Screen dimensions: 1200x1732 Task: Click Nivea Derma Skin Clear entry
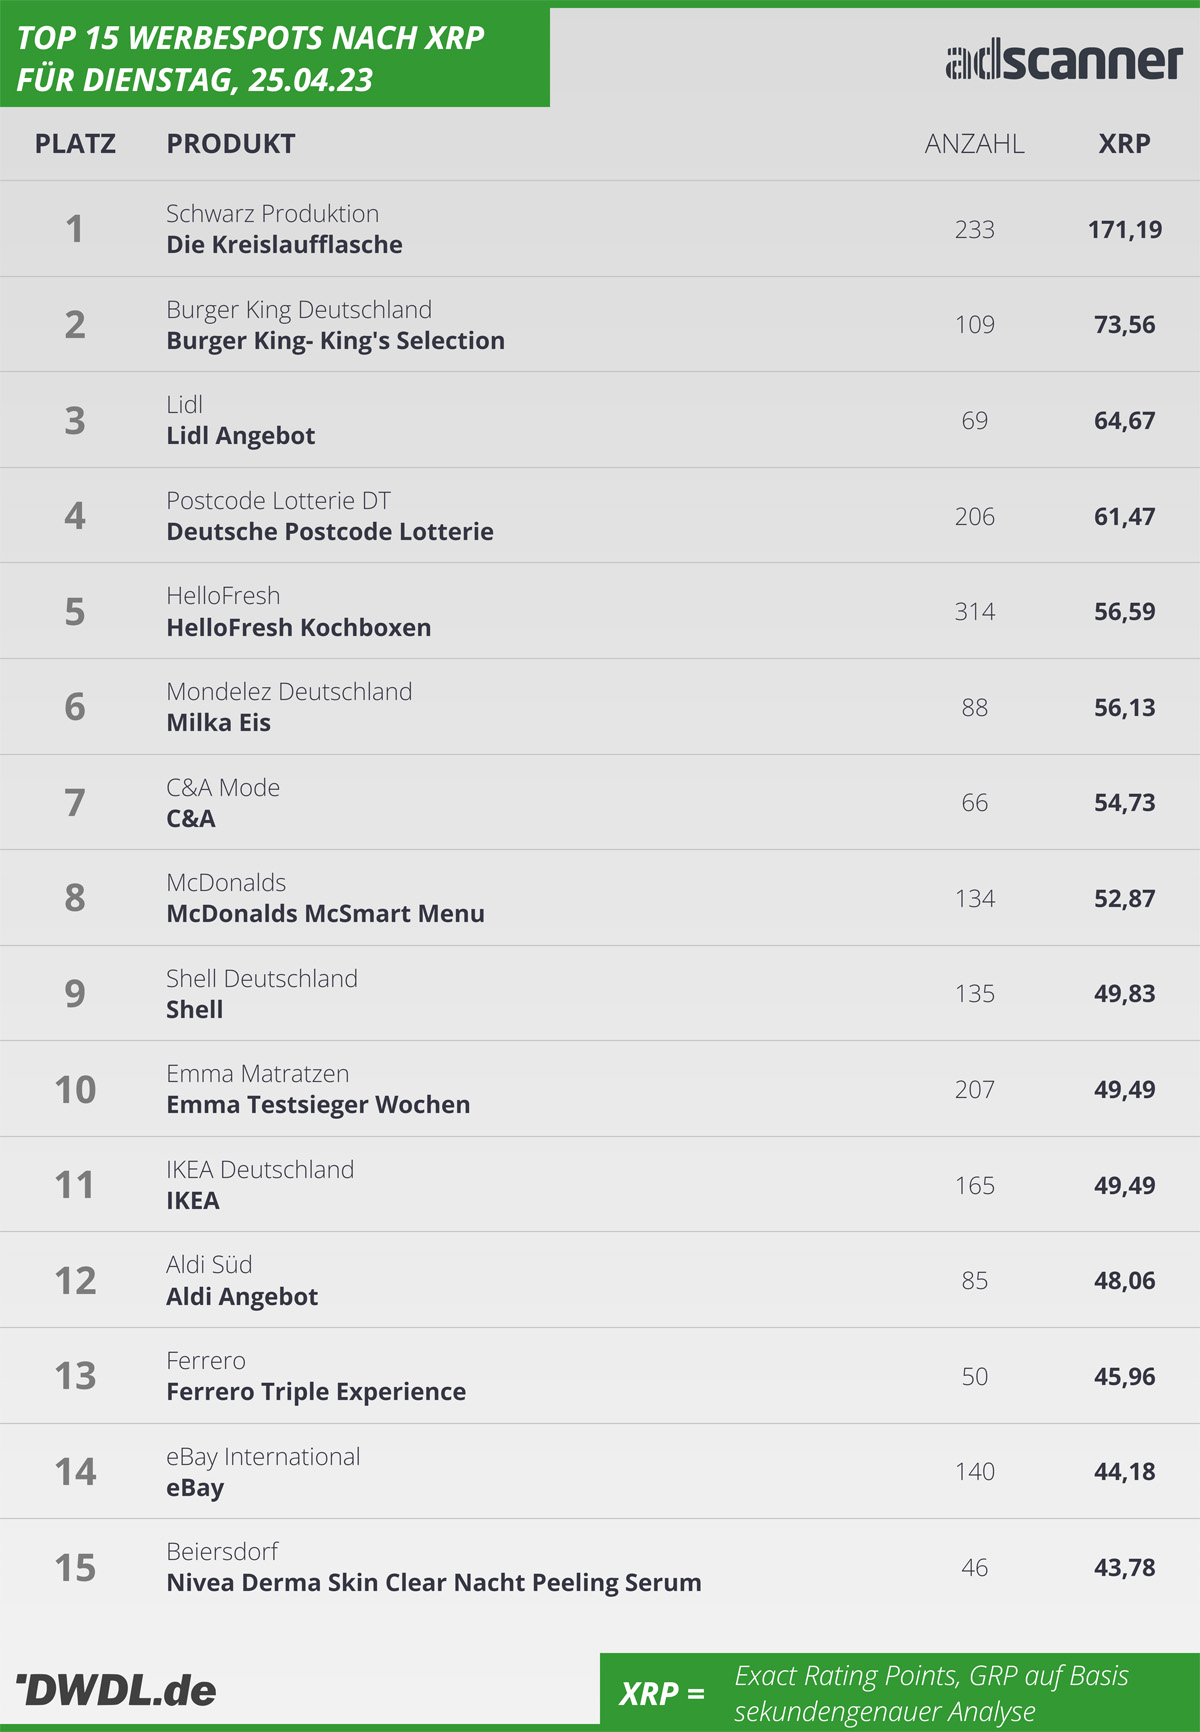(x=434, y=1583)
